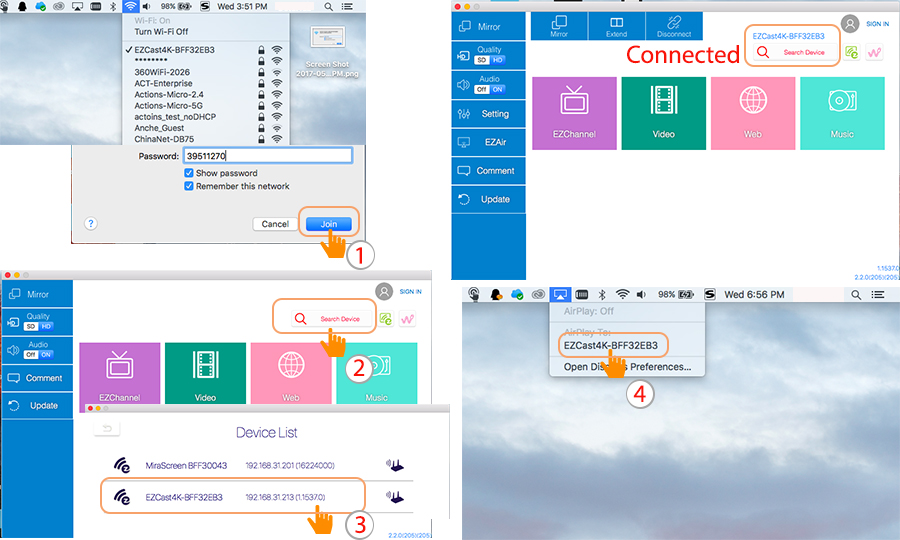Open the Wi-Fi icon in the 3:51 PM menu bar
The width and height of the screenshot is (900, 540).
coord(131,6)
